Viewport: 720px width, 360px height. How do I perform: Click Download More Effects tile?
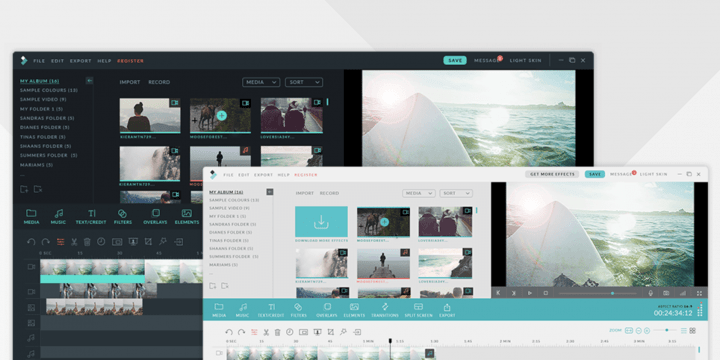pyautogui.click(x=321, y=222)
